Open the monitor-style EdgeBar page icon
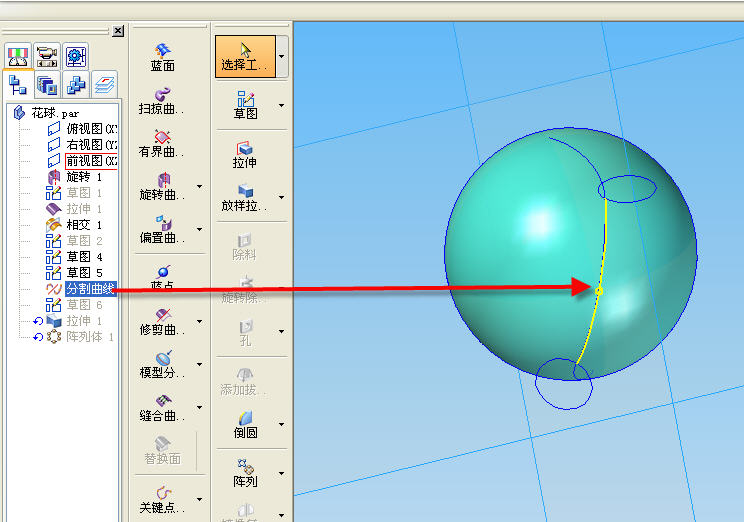Viewport: 744px width, 522px height. 18,56
